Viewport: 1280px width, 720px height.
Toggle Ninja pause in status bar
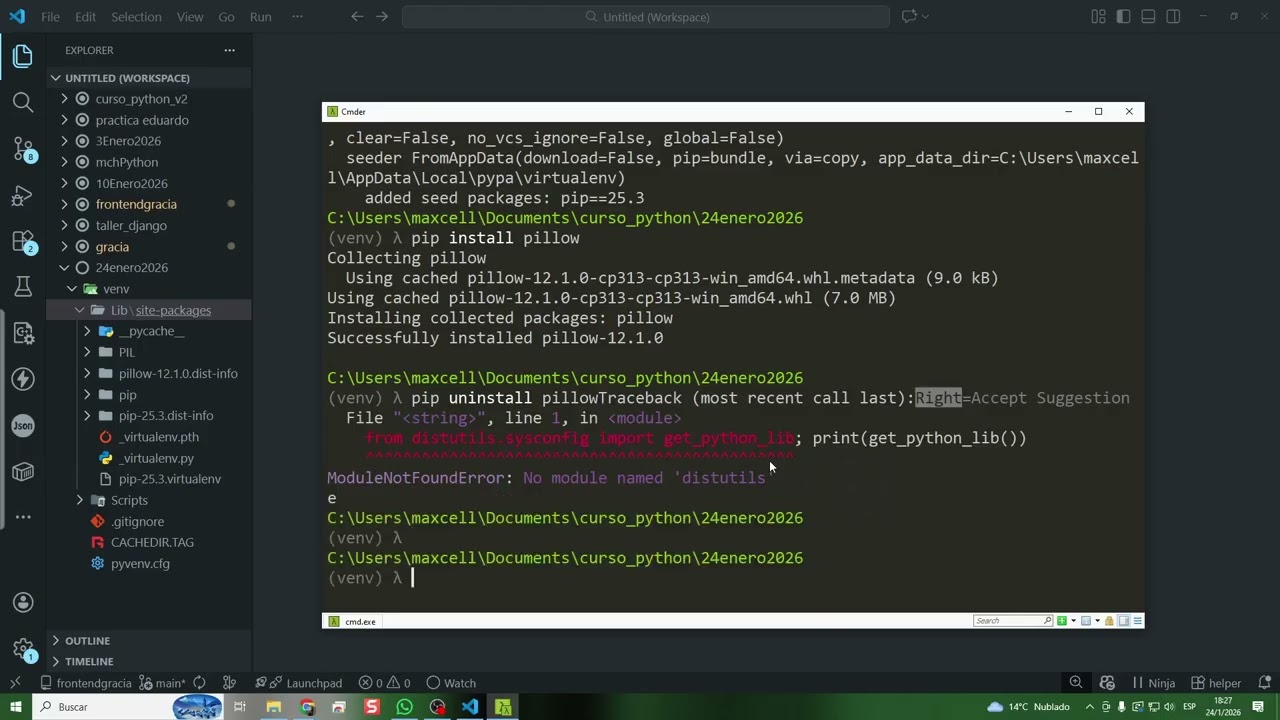click(1153, 683)
